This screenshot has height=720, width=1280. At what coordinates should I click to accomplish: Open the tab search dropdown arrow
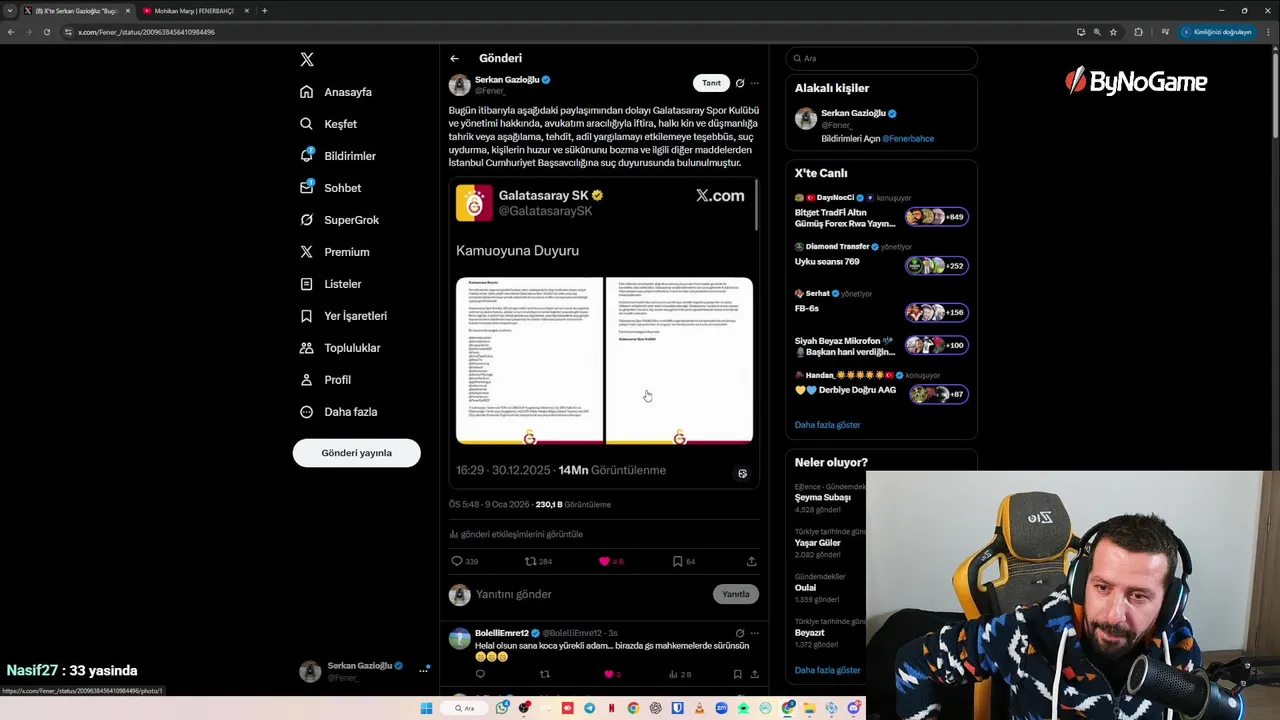[11, 11]
